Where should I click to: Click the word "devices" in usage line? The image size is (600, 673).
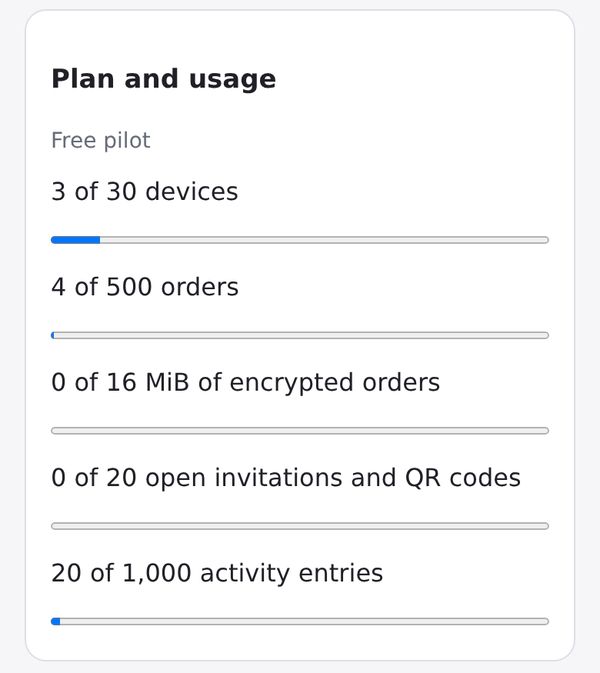[192, 191]
